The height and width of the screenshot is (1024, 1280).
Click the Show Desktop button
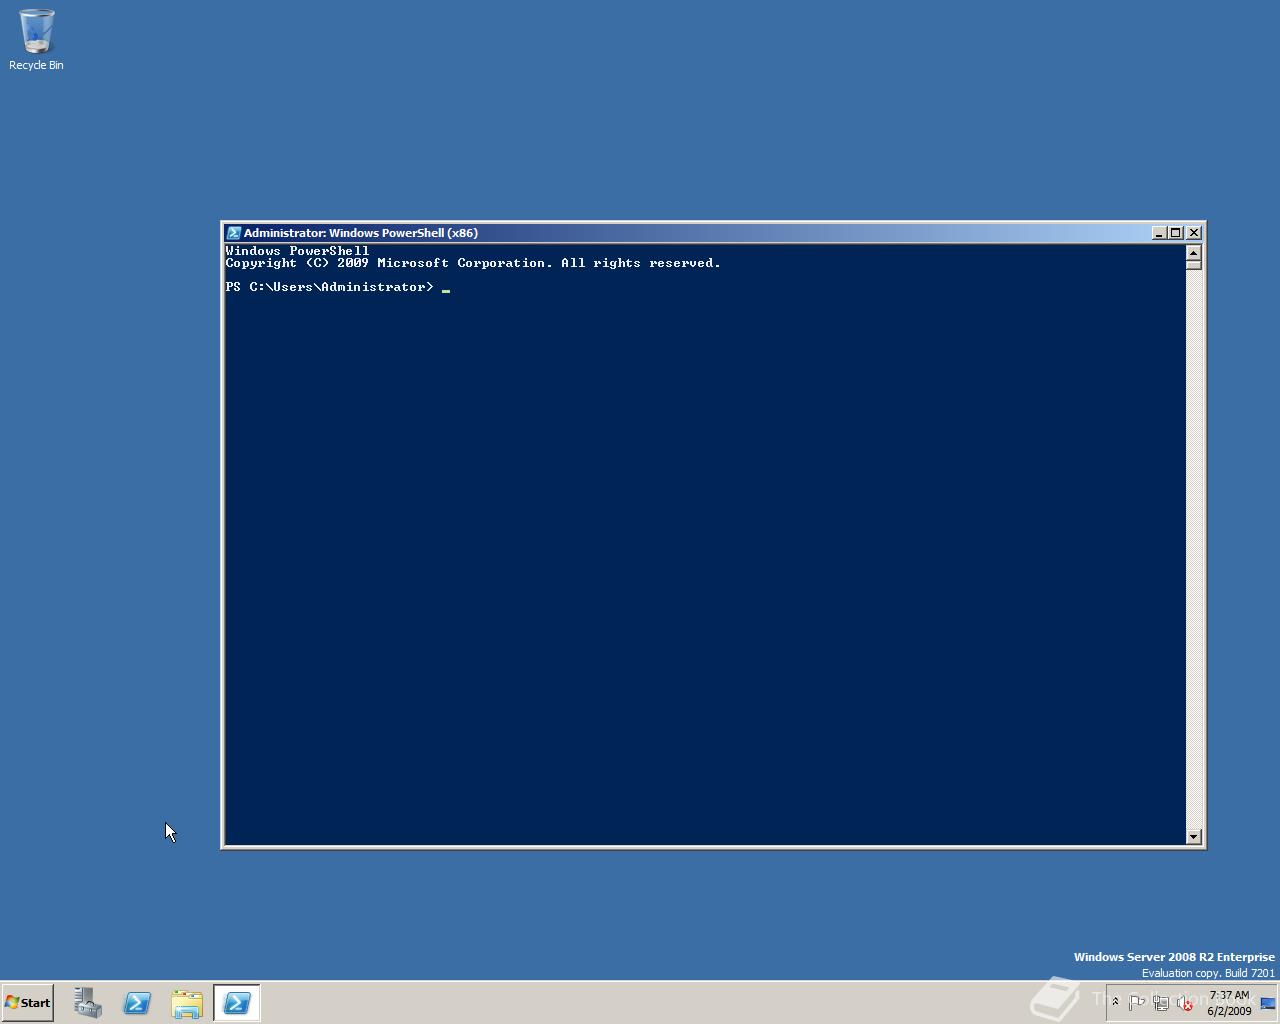(1268, 1003)
